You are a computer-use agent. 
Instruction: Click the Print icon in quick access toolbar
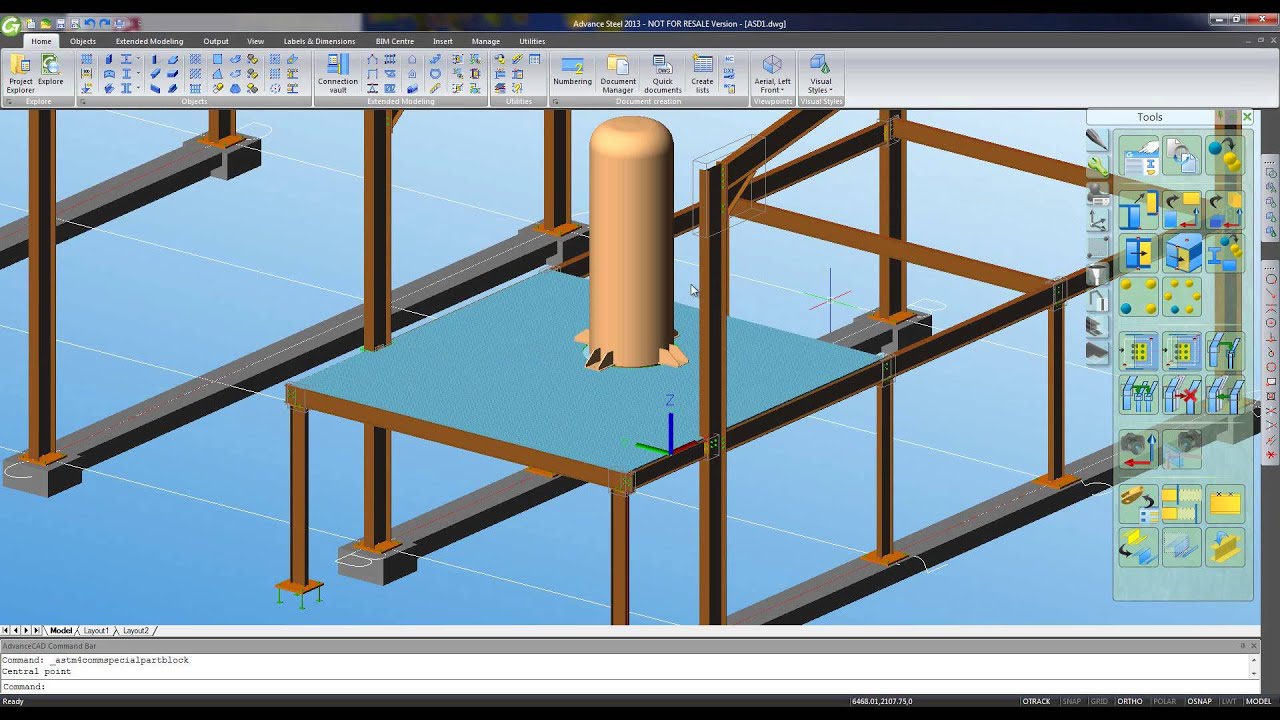pyautogui.click(x=120, y=23)
